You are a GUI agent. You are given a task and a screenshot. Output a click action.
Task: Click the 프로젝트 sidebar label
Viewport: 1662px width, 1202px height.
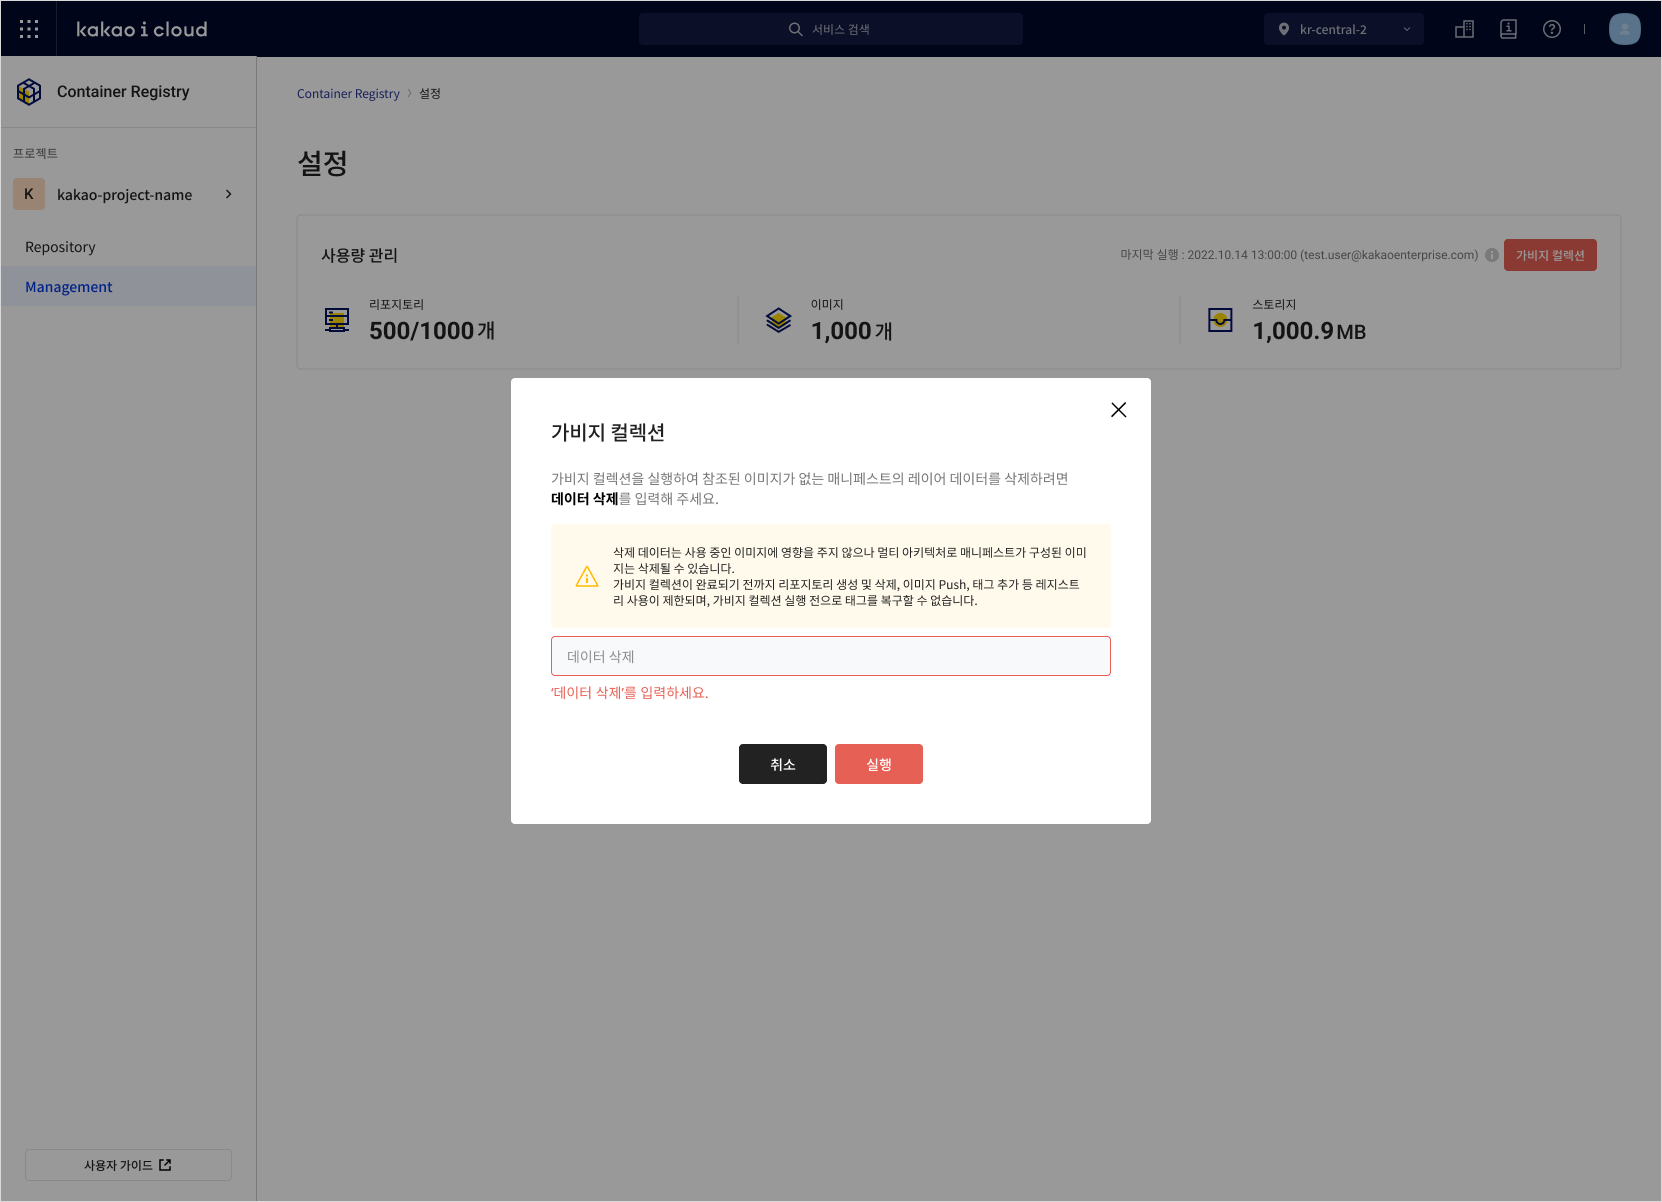[36, 153]
